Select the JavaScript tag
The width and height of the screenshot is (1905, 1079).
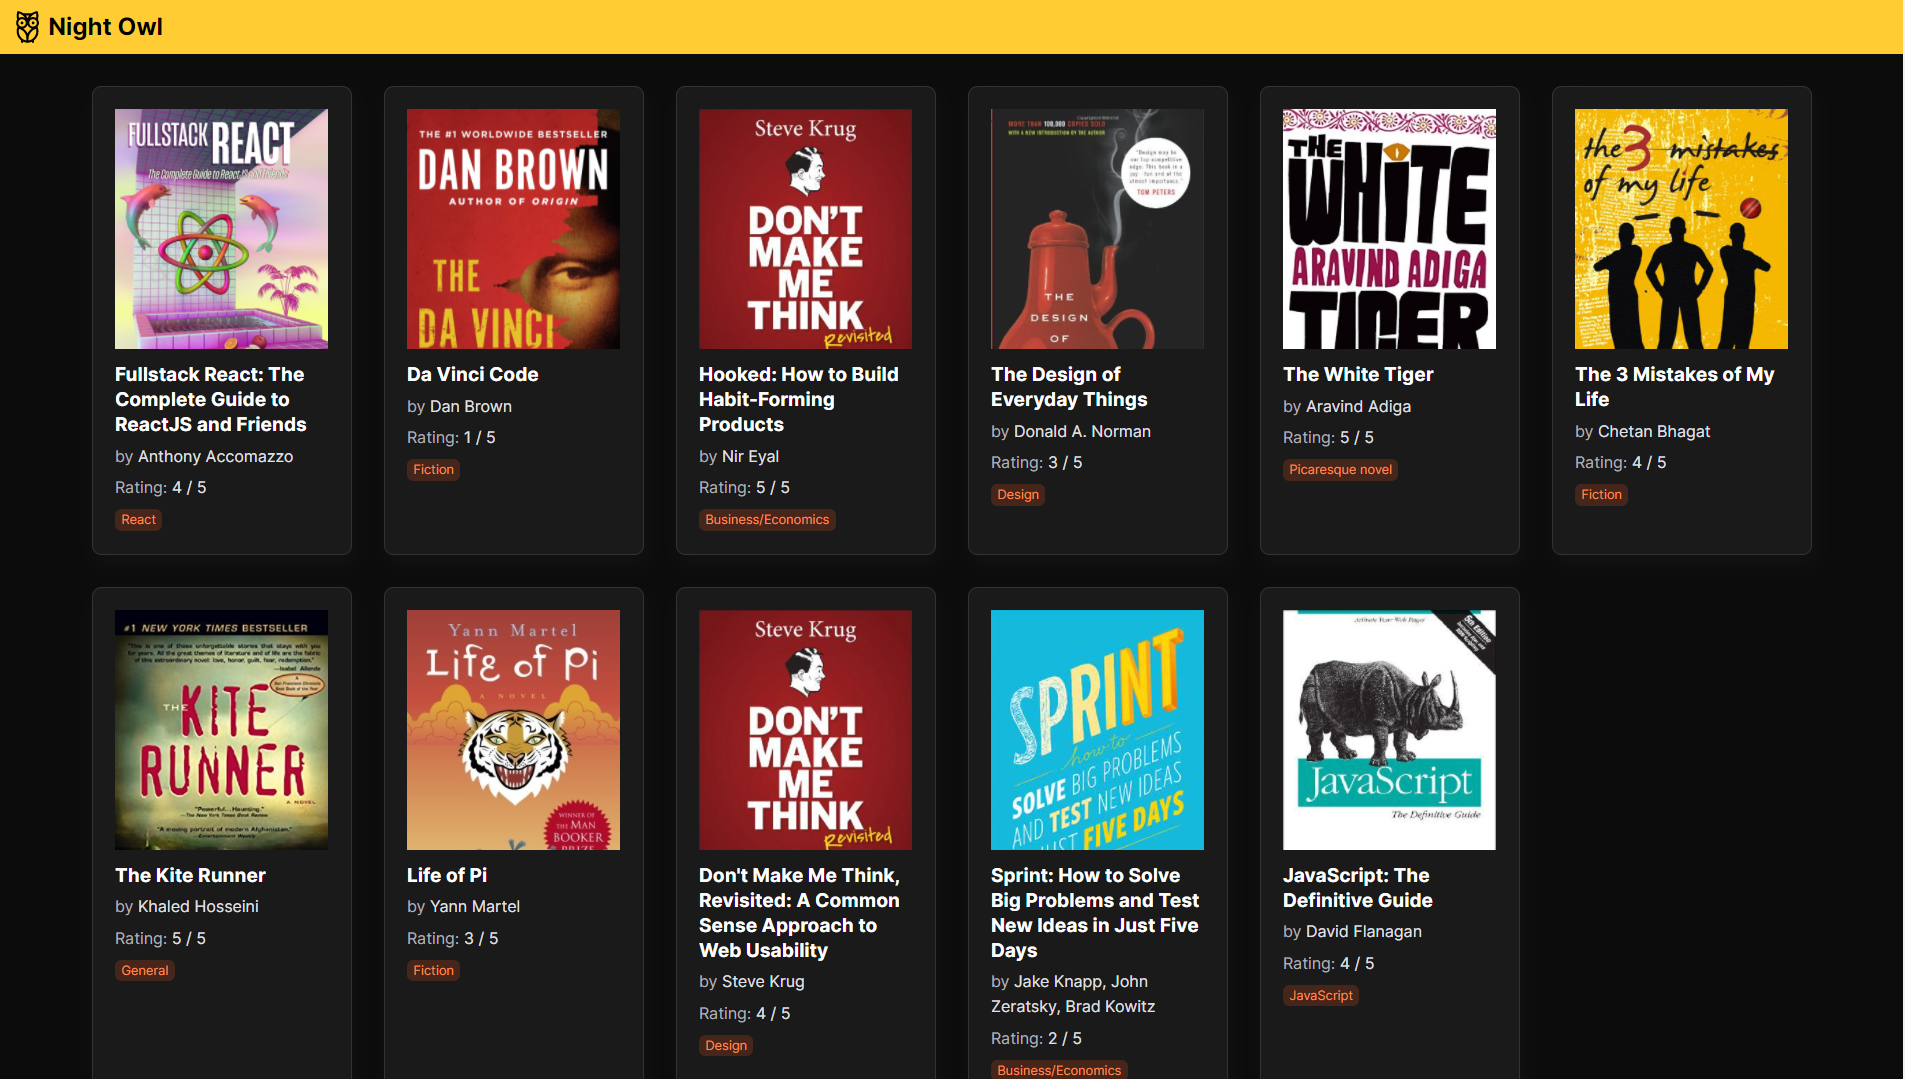click(x=1321, y=996)
